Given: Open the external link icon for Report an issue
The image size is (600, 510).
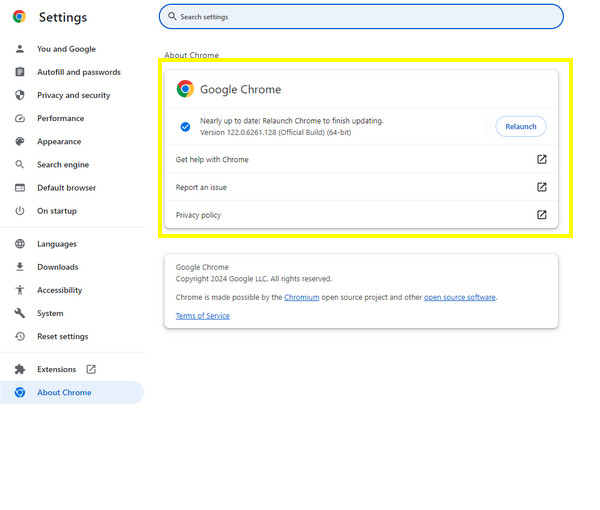Looking at the screenshot, I should (x=541, y=187).
